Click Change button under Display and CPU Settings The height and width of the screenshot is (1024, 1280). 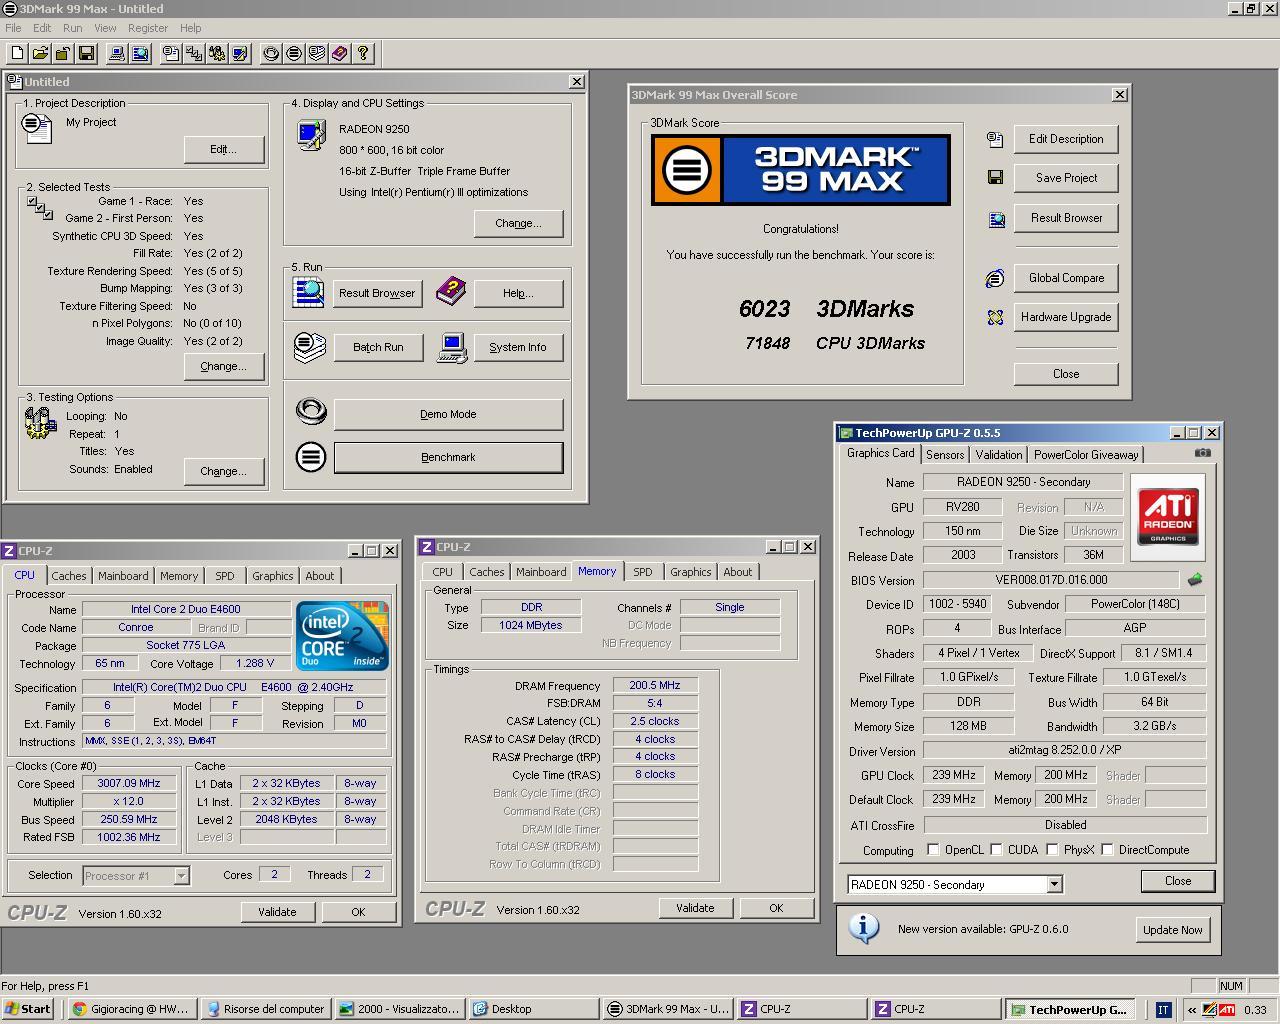518,223
